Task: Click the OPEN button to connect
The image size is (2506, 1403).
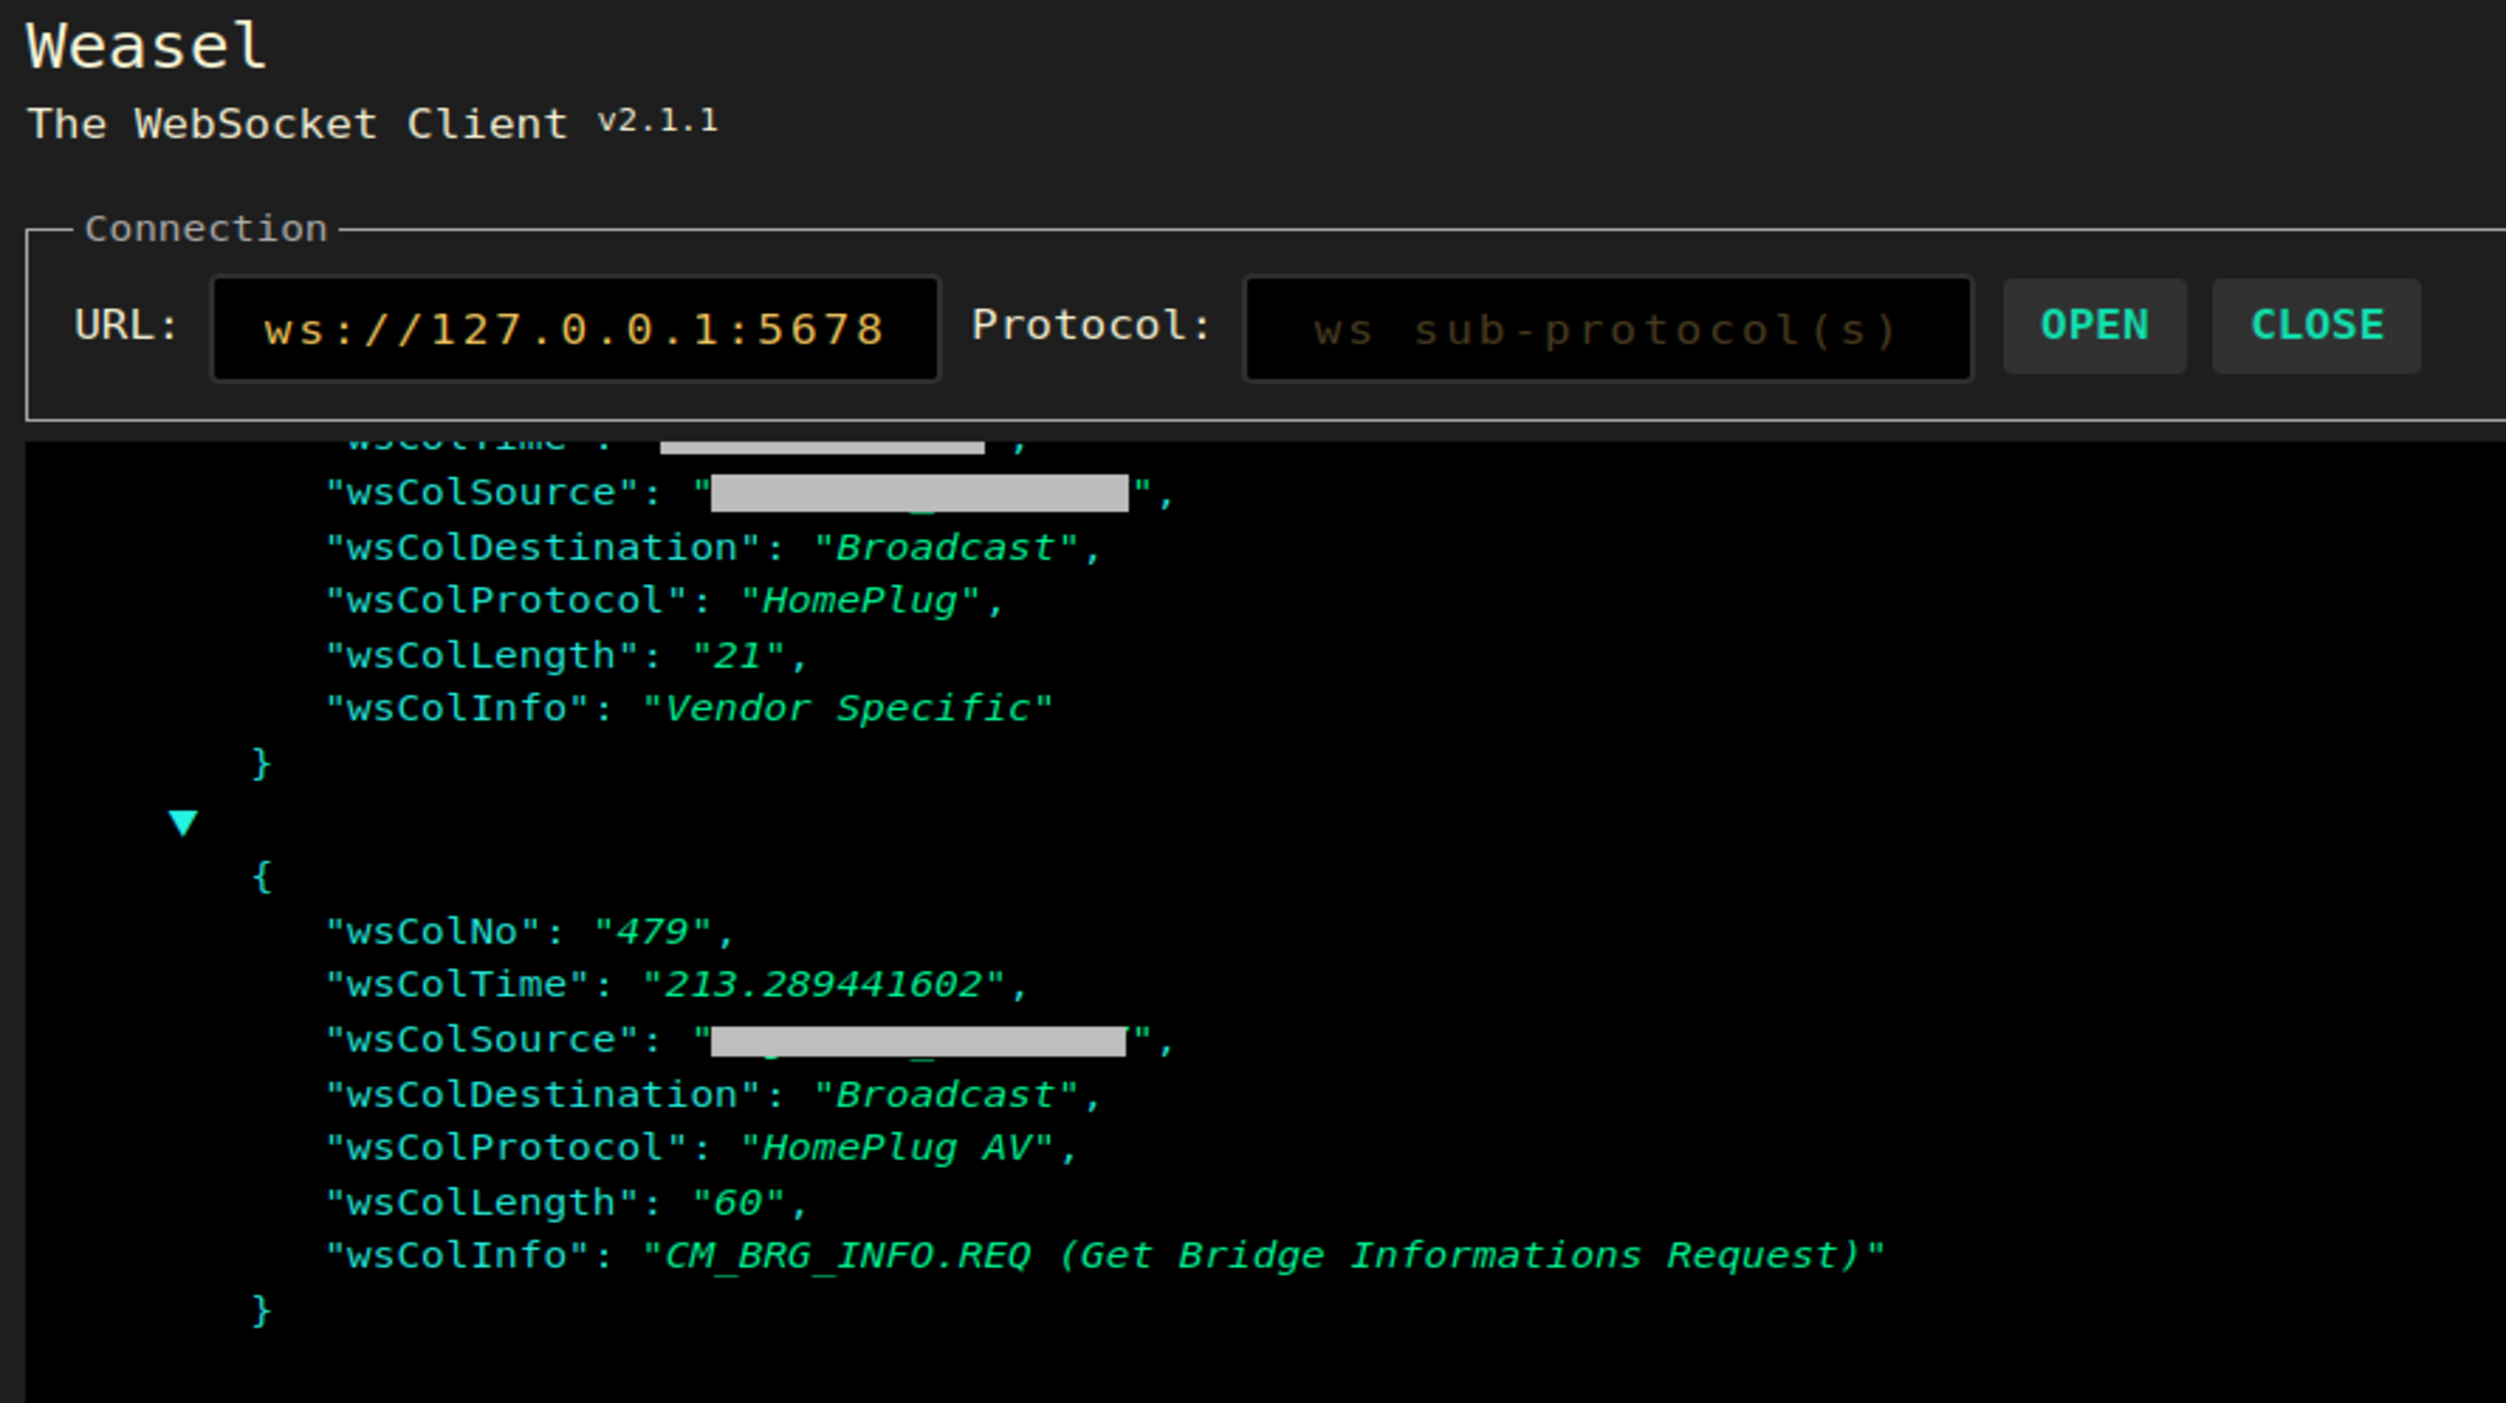Action: [2095, 324]
